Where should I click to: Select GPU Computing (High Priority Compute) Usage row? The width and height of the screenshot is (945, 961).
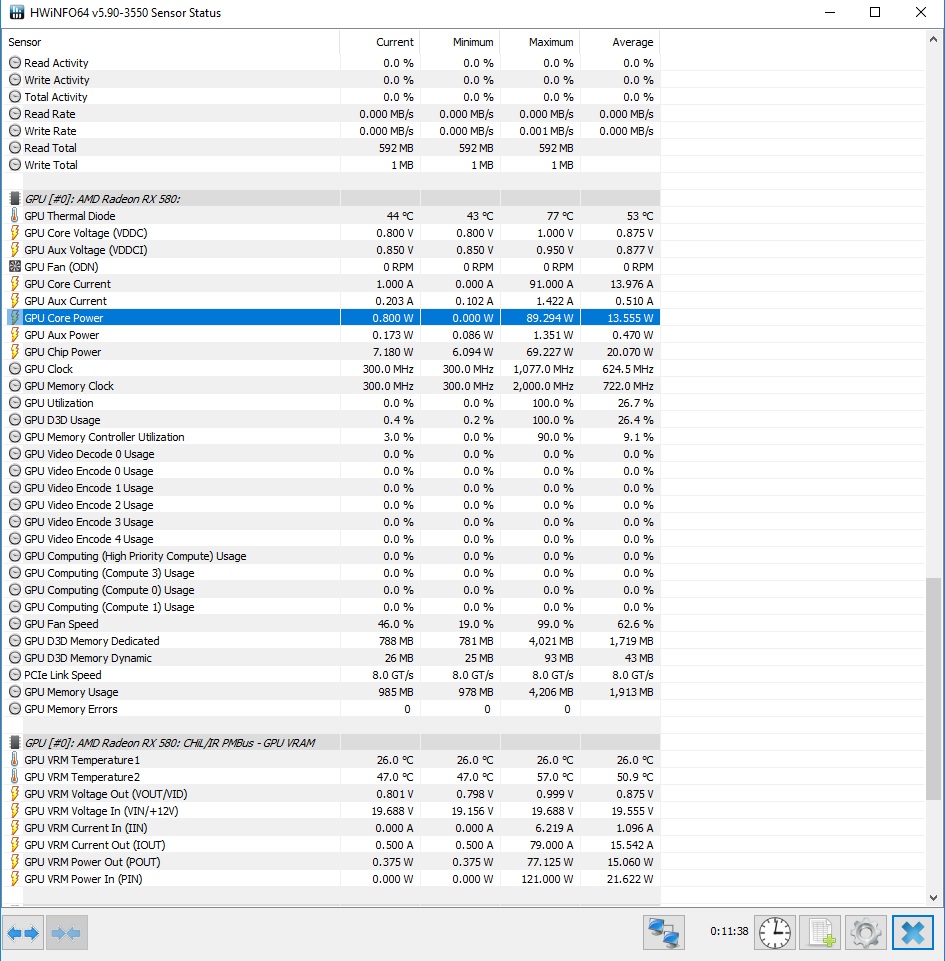pos(333,556)
